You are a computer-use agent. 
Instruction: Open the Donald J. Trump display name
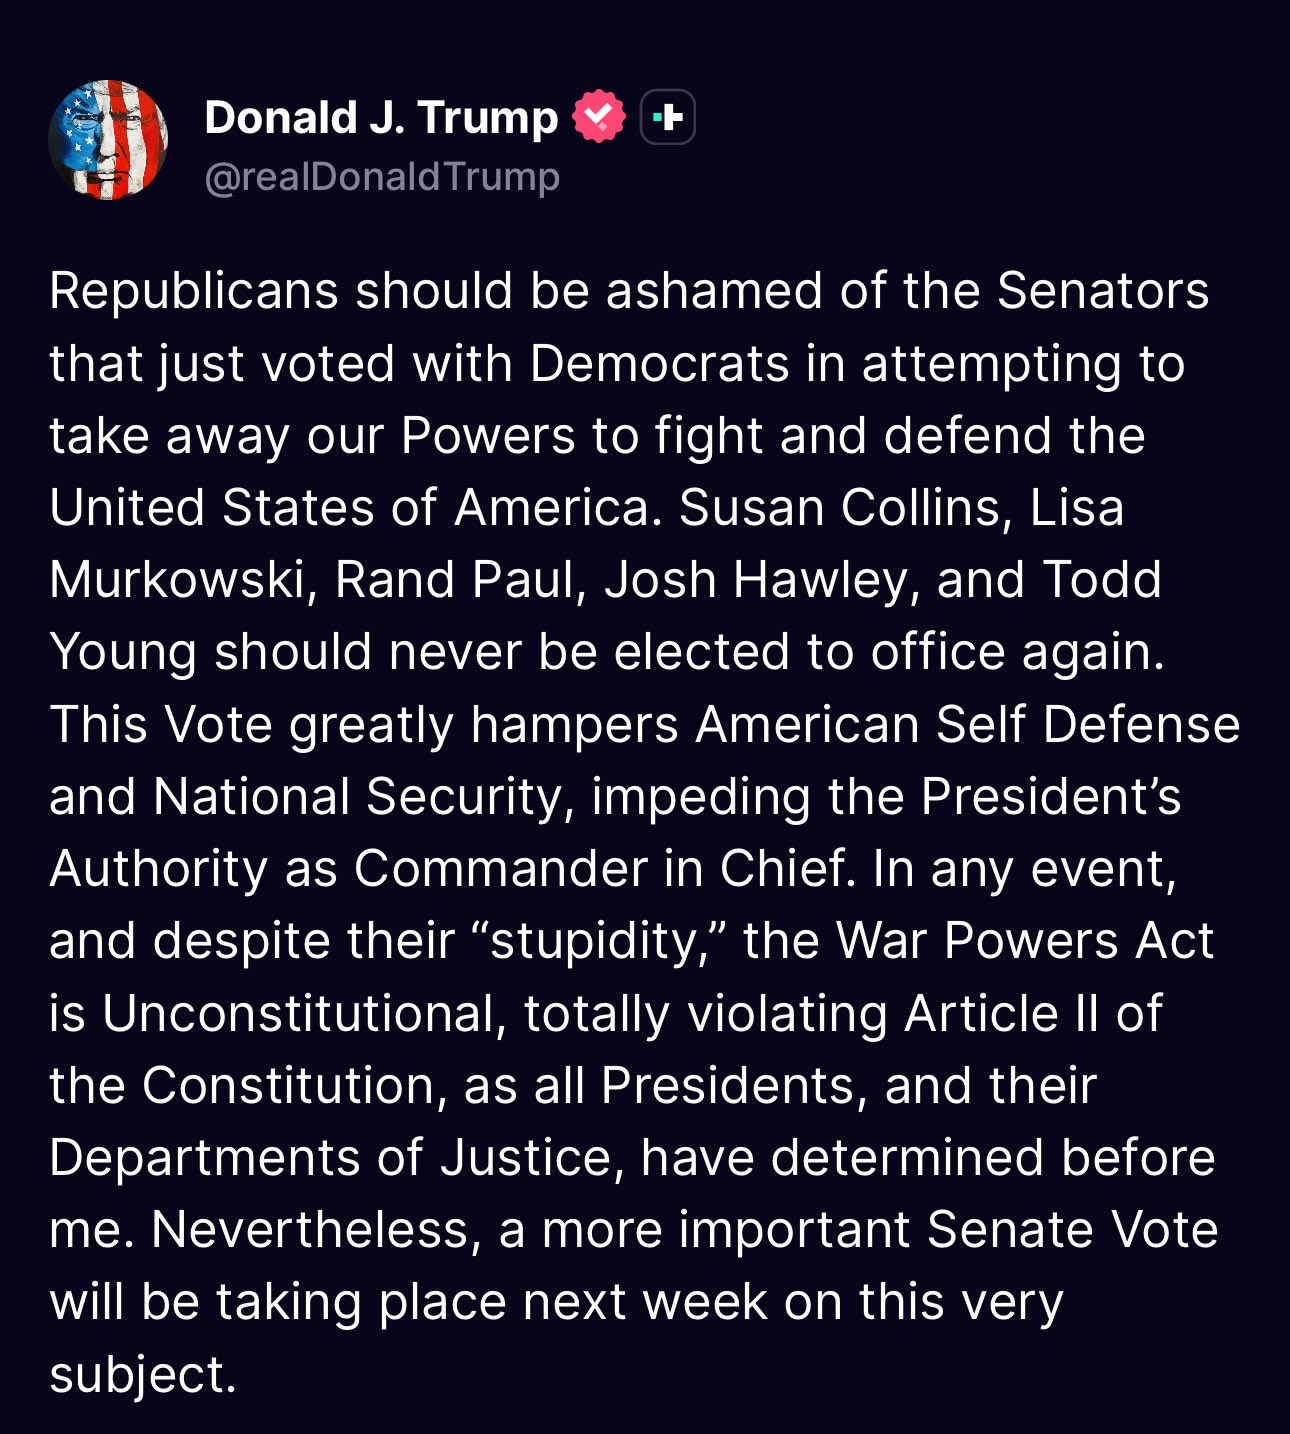(381, 117)
